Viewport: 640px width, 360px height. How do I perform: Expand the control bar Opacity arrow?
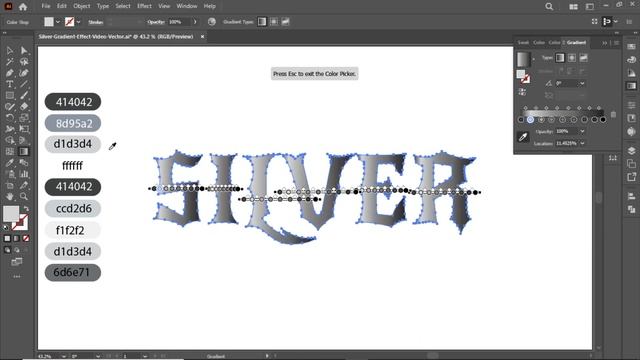(195, 22)
